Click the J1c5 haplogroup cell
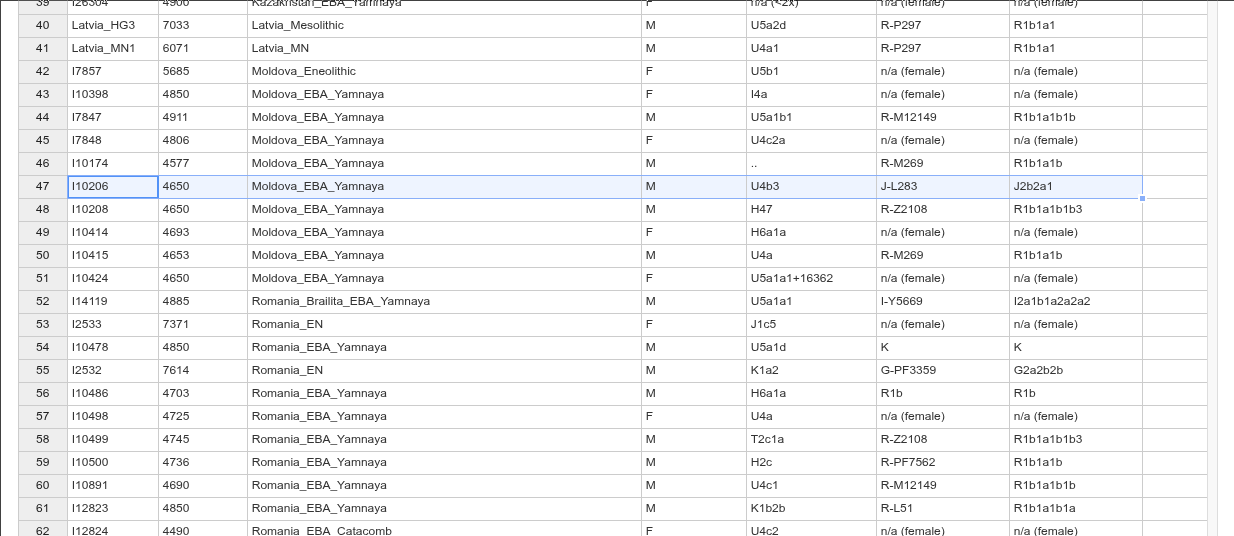The height and width of the screenshot is (536, 1234). [x=811, y=324]
